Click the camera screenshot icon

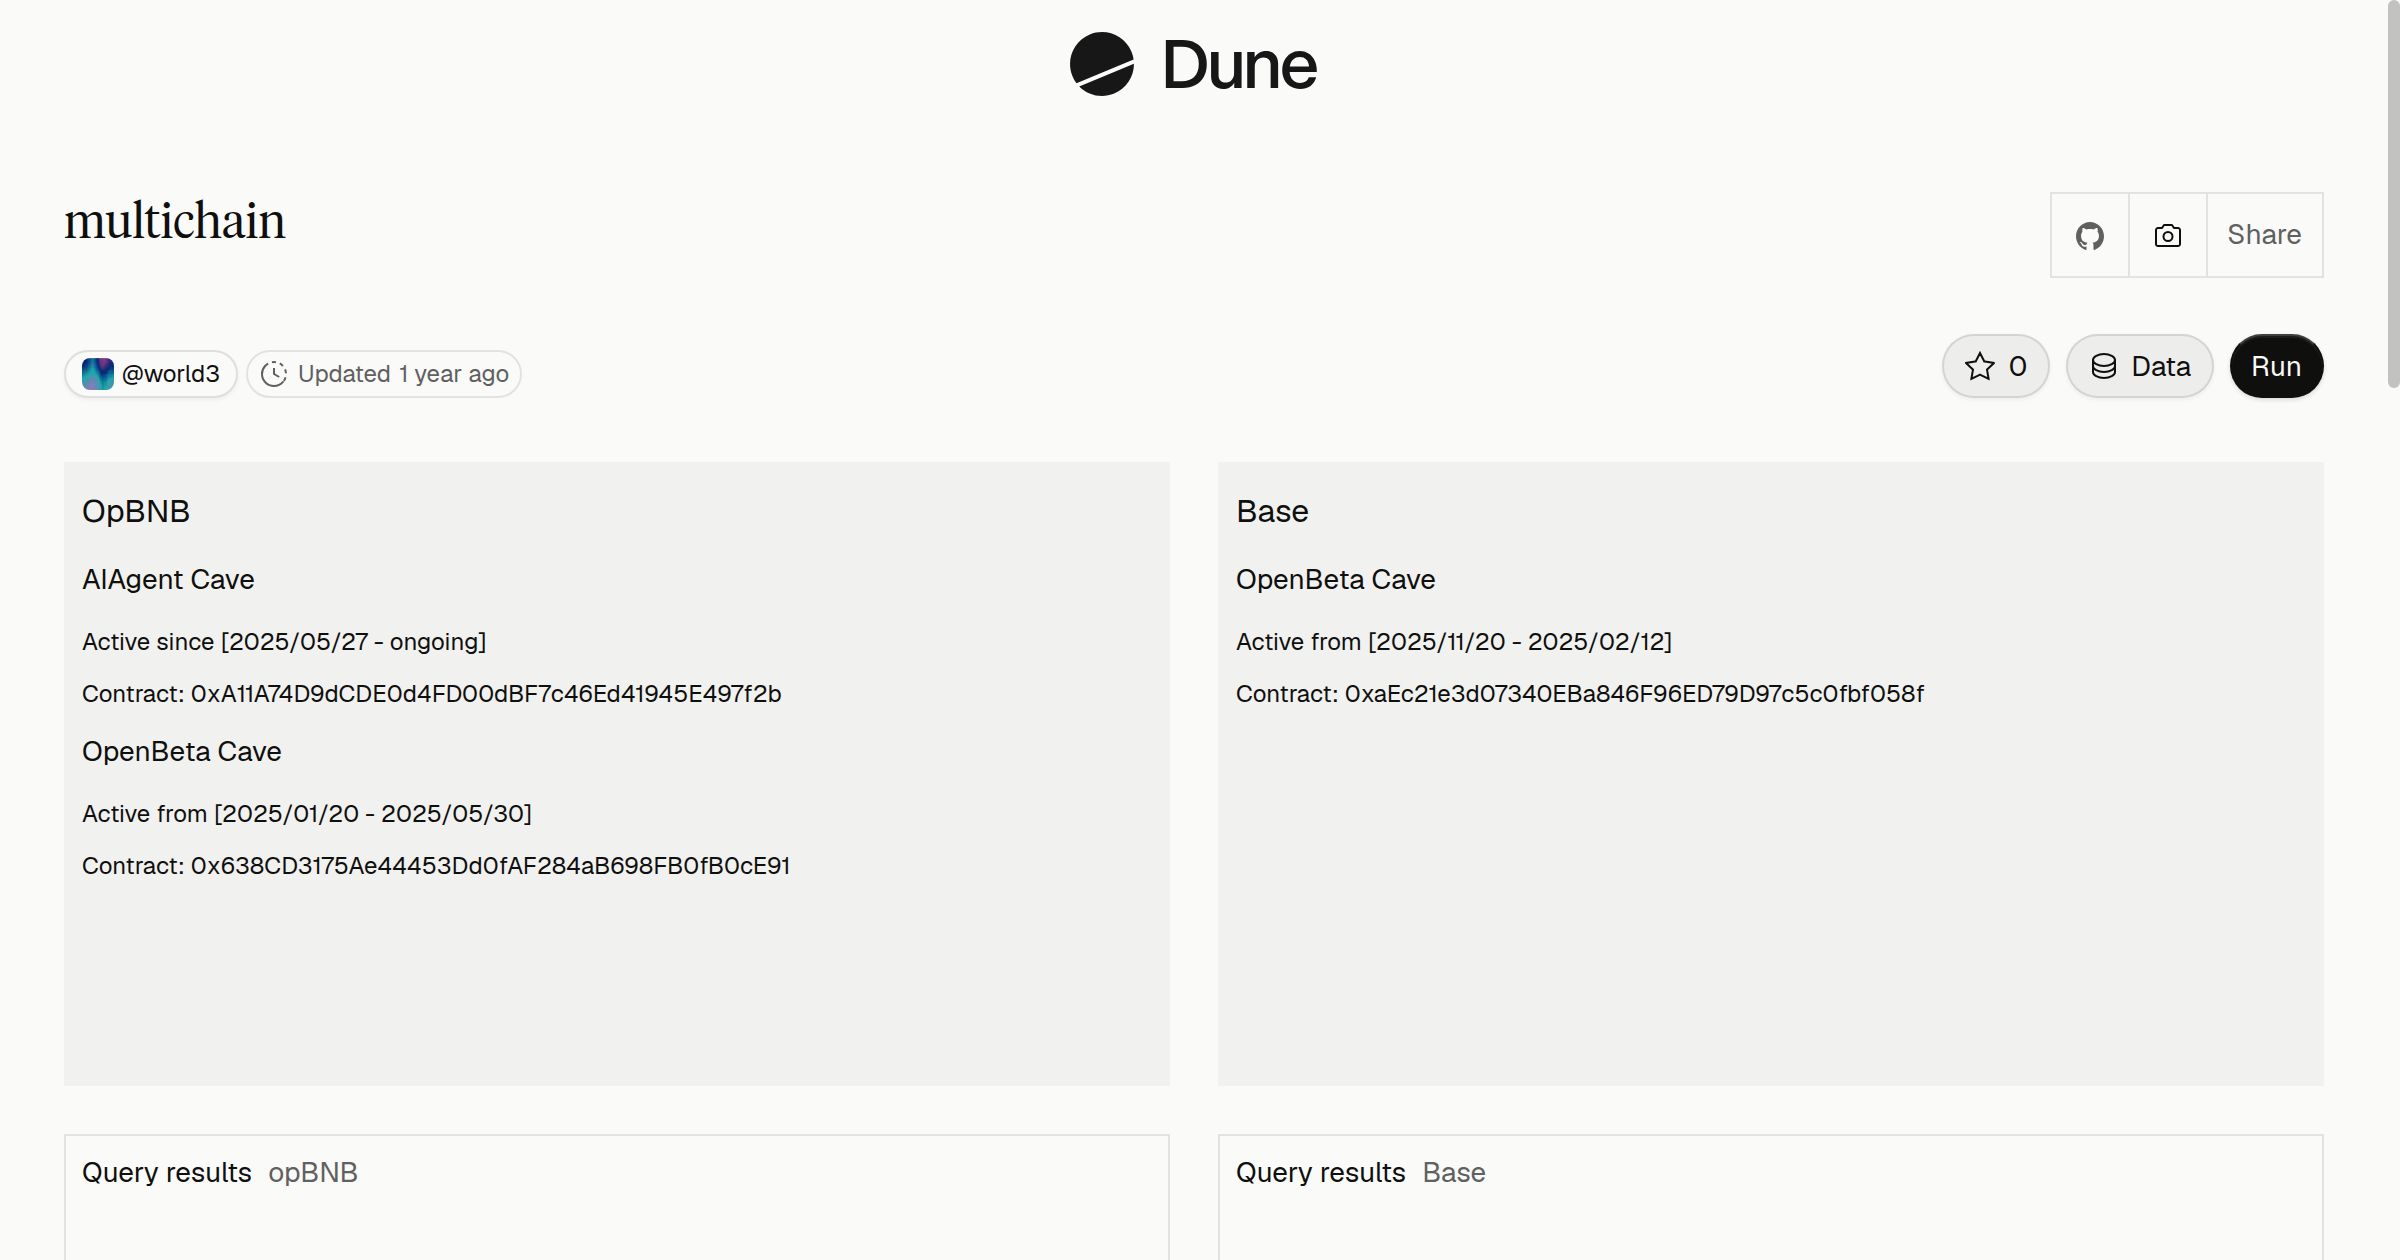pyautogui.click(x=2168, y=235)
